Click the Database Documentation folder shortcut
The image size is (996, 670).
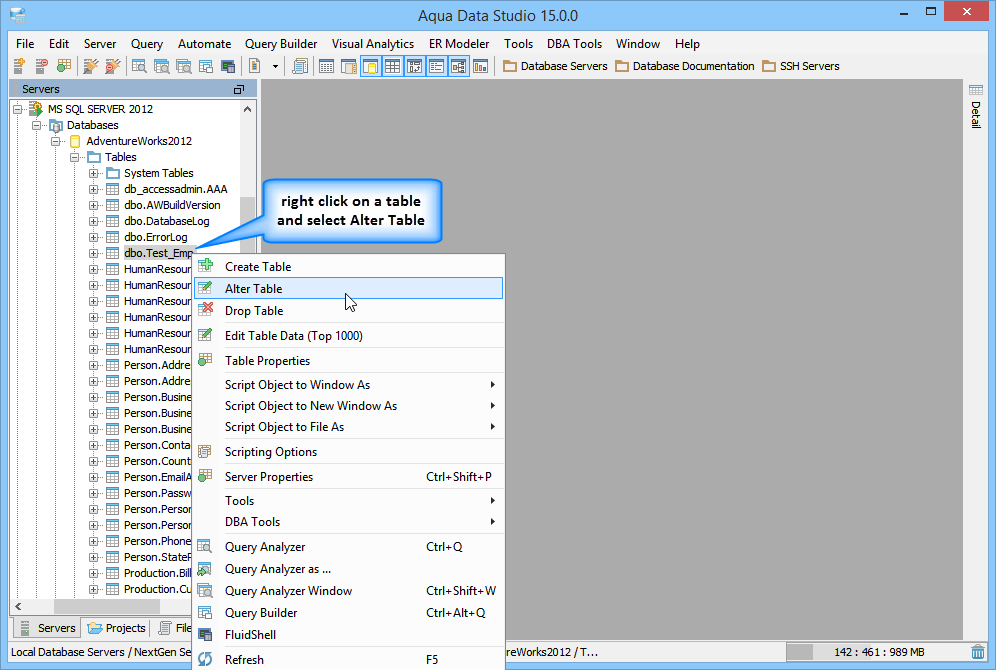(x=685, y=66)
